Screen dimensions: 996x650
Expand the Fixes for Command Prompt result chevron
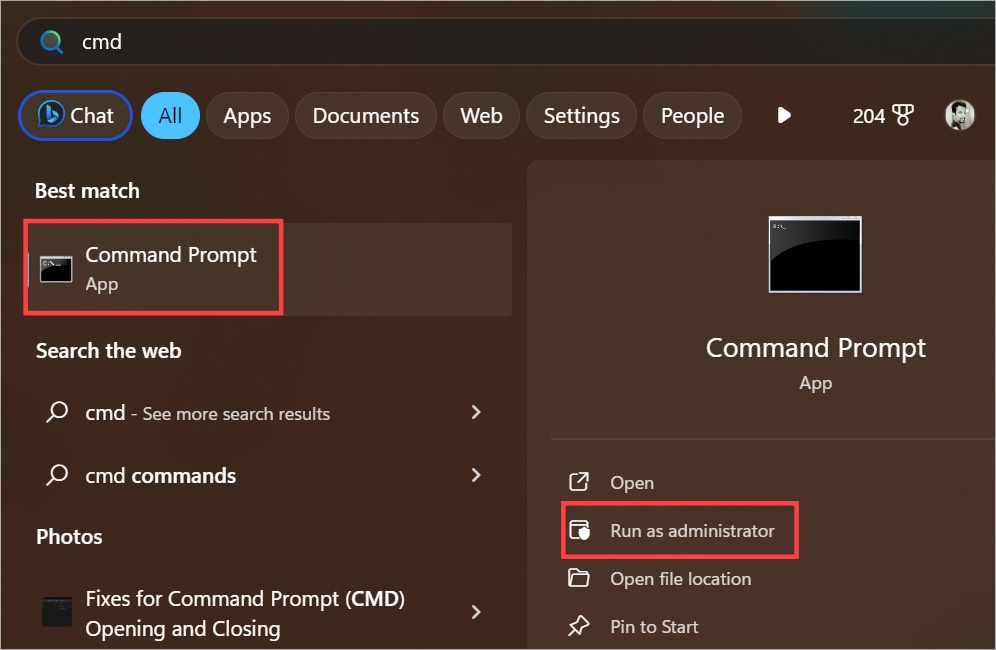click(476, 612)
